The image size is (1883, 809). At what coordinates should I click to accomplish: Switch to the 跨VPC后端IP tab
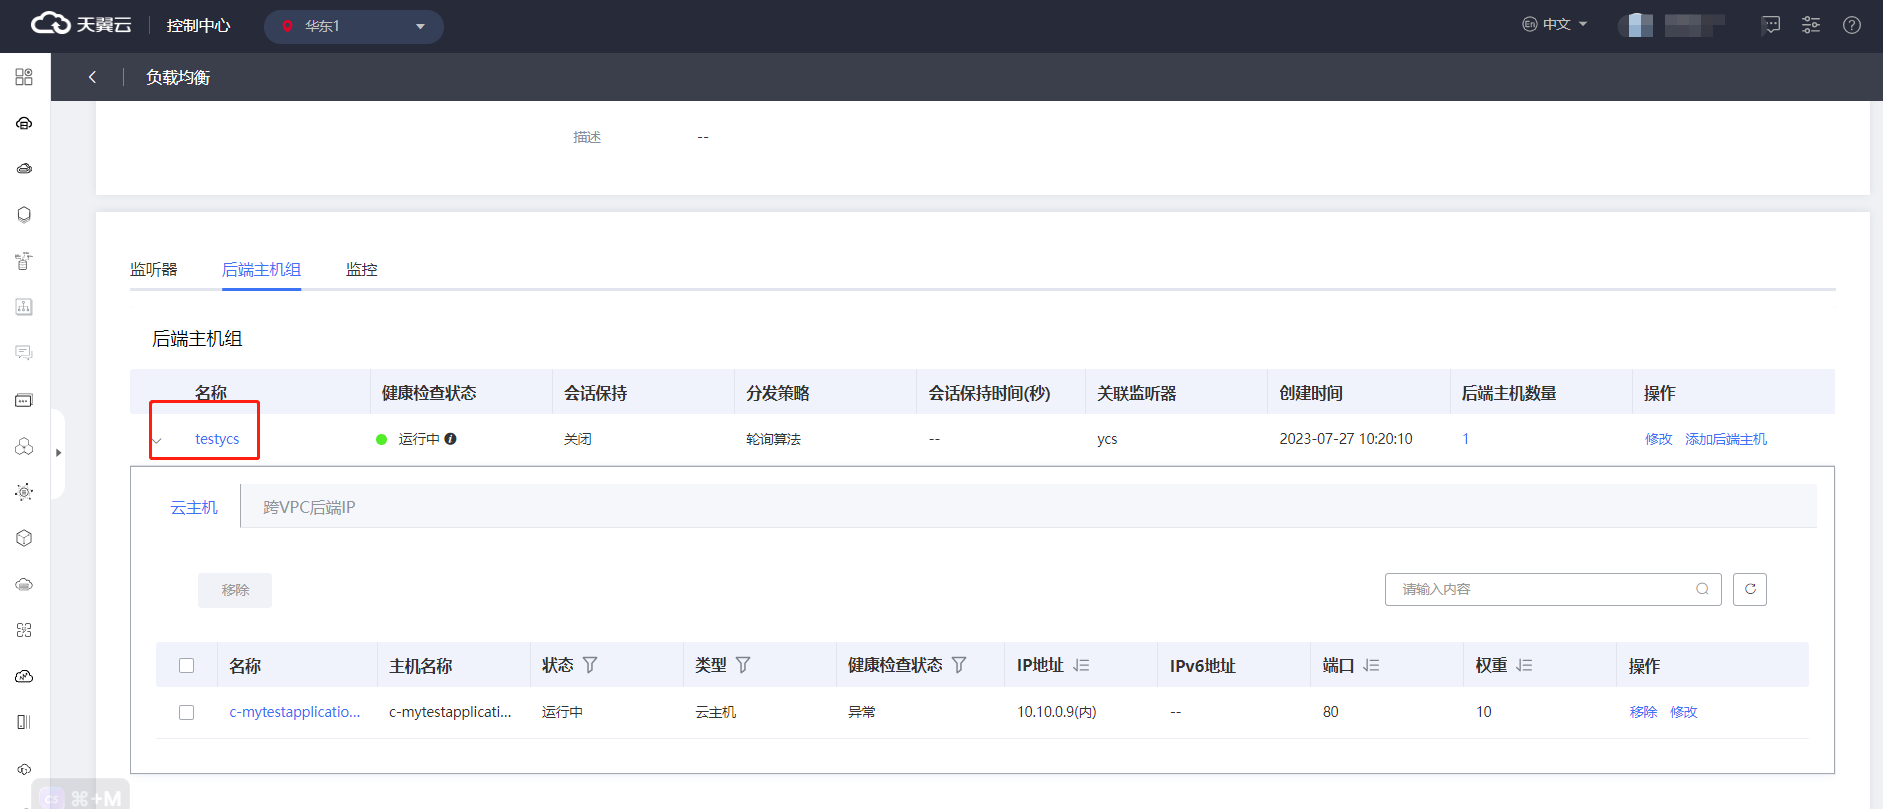coord(308,507)
